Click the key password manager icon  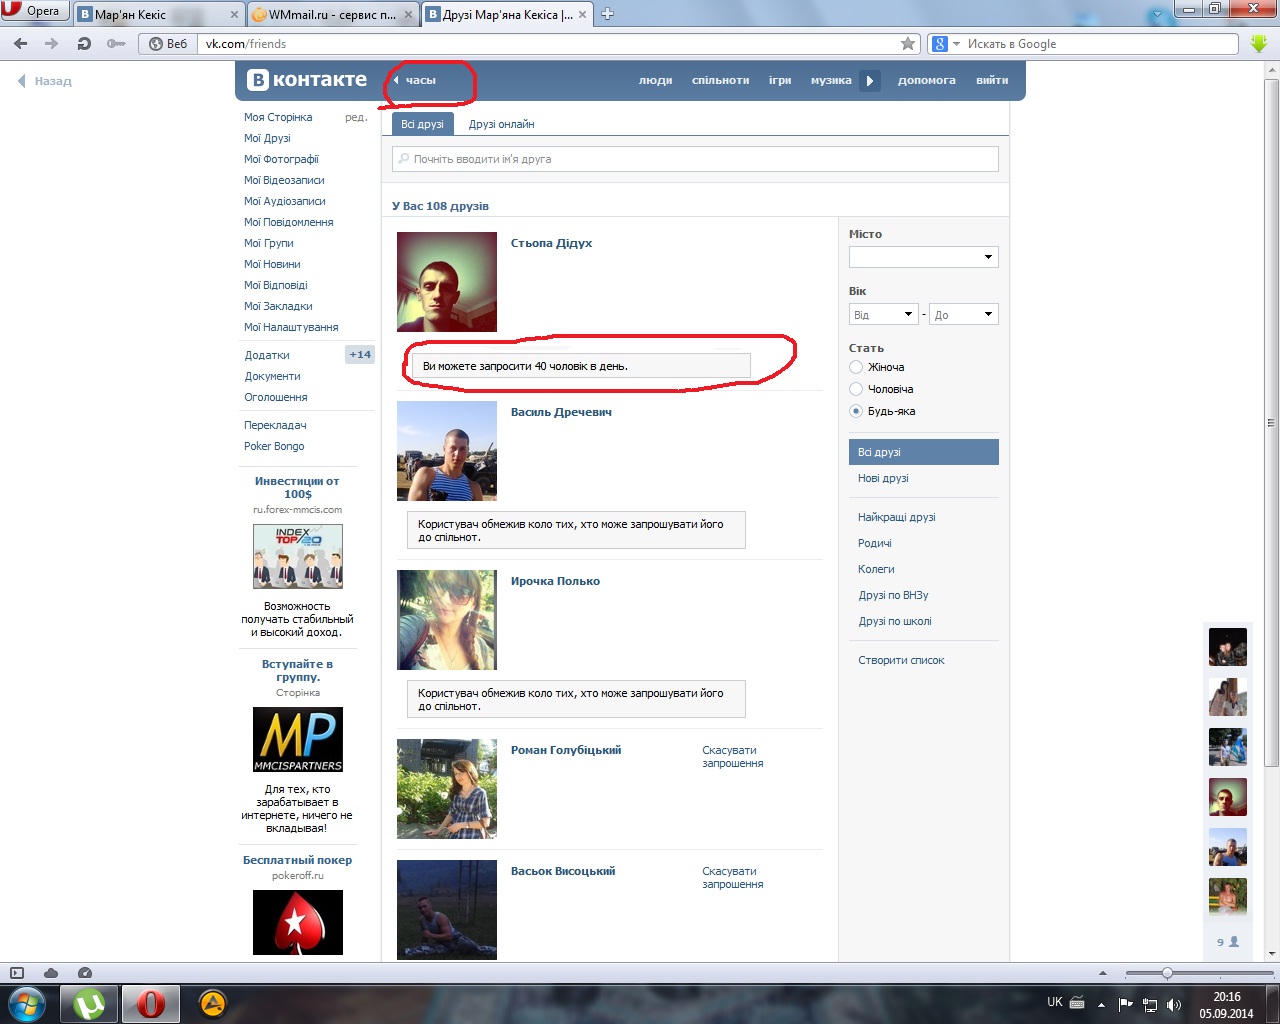tap(116, 44)
